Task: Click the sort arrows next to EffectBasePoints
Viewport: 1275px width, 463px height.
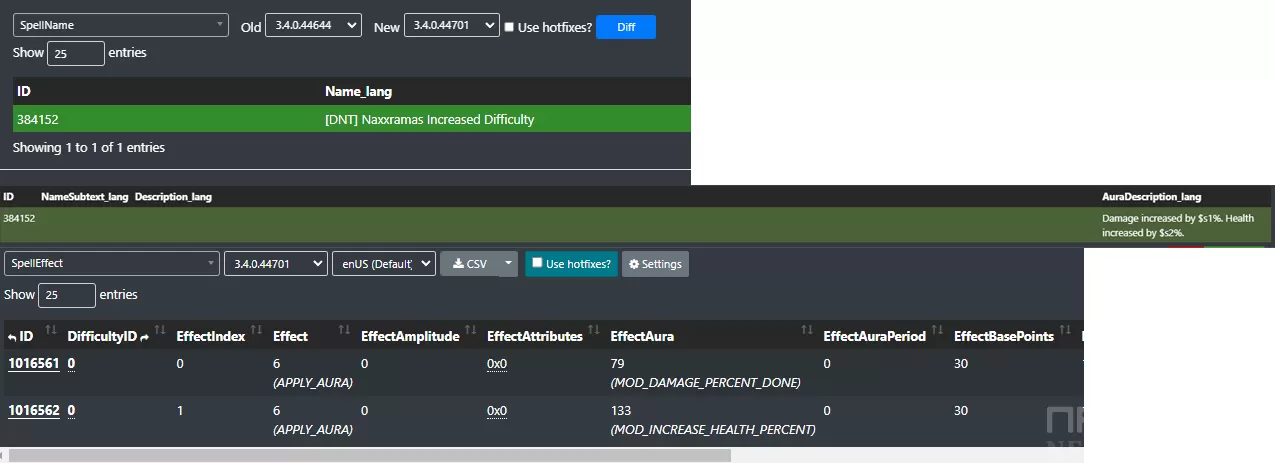Action: 1064,331
